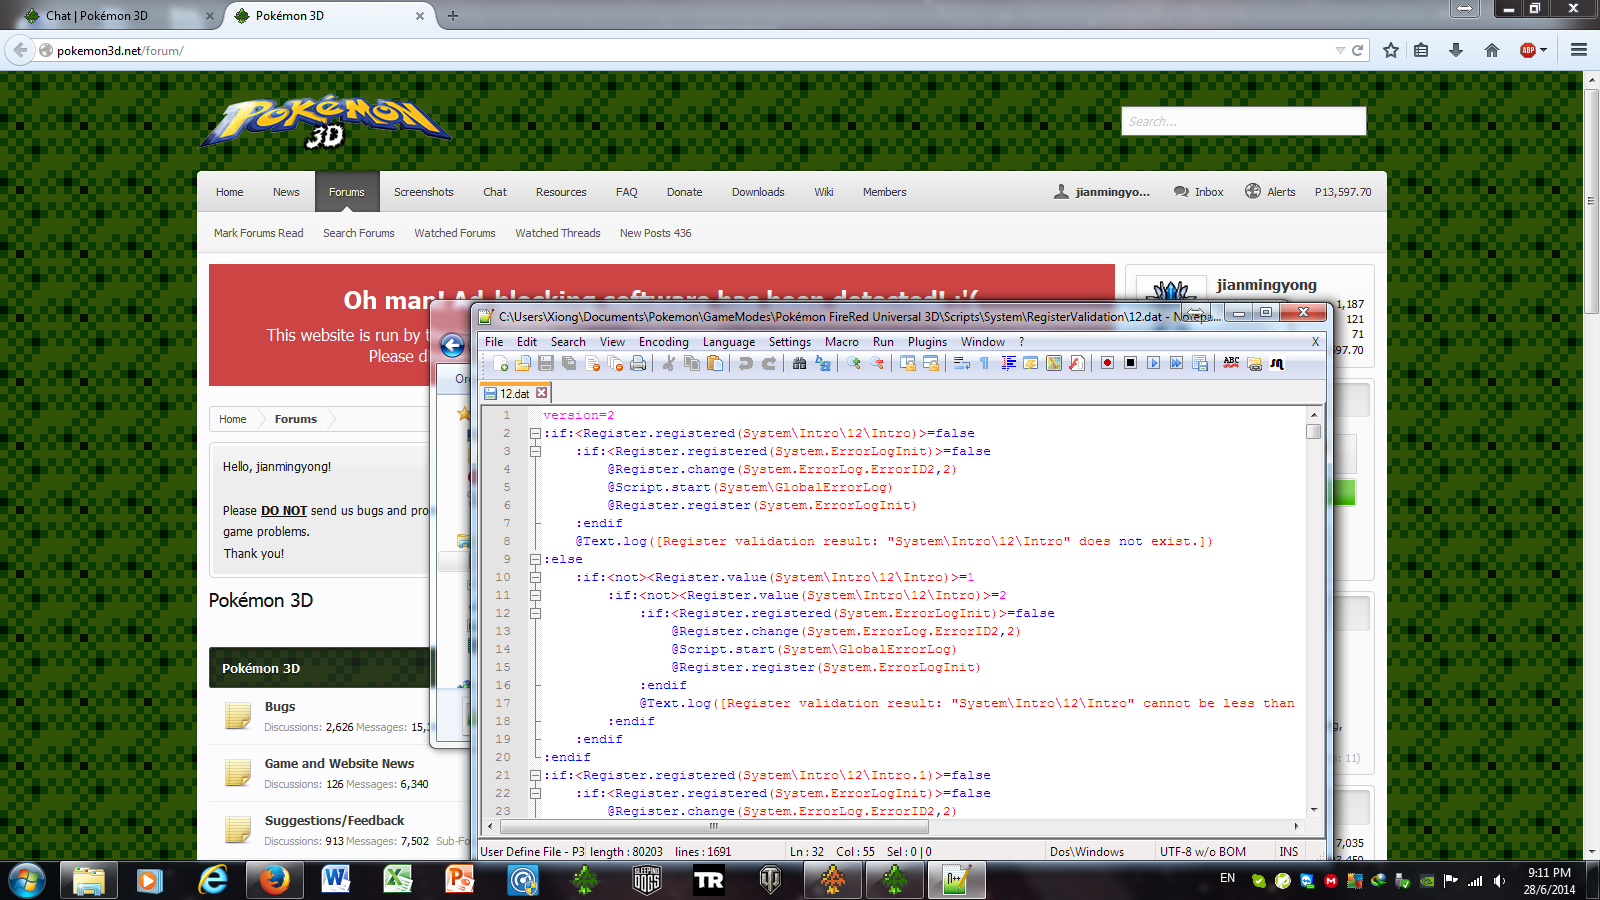Collapse the else fold at line 9
The width and height of the screenshot is (1600, 900).
coord(535,559)
